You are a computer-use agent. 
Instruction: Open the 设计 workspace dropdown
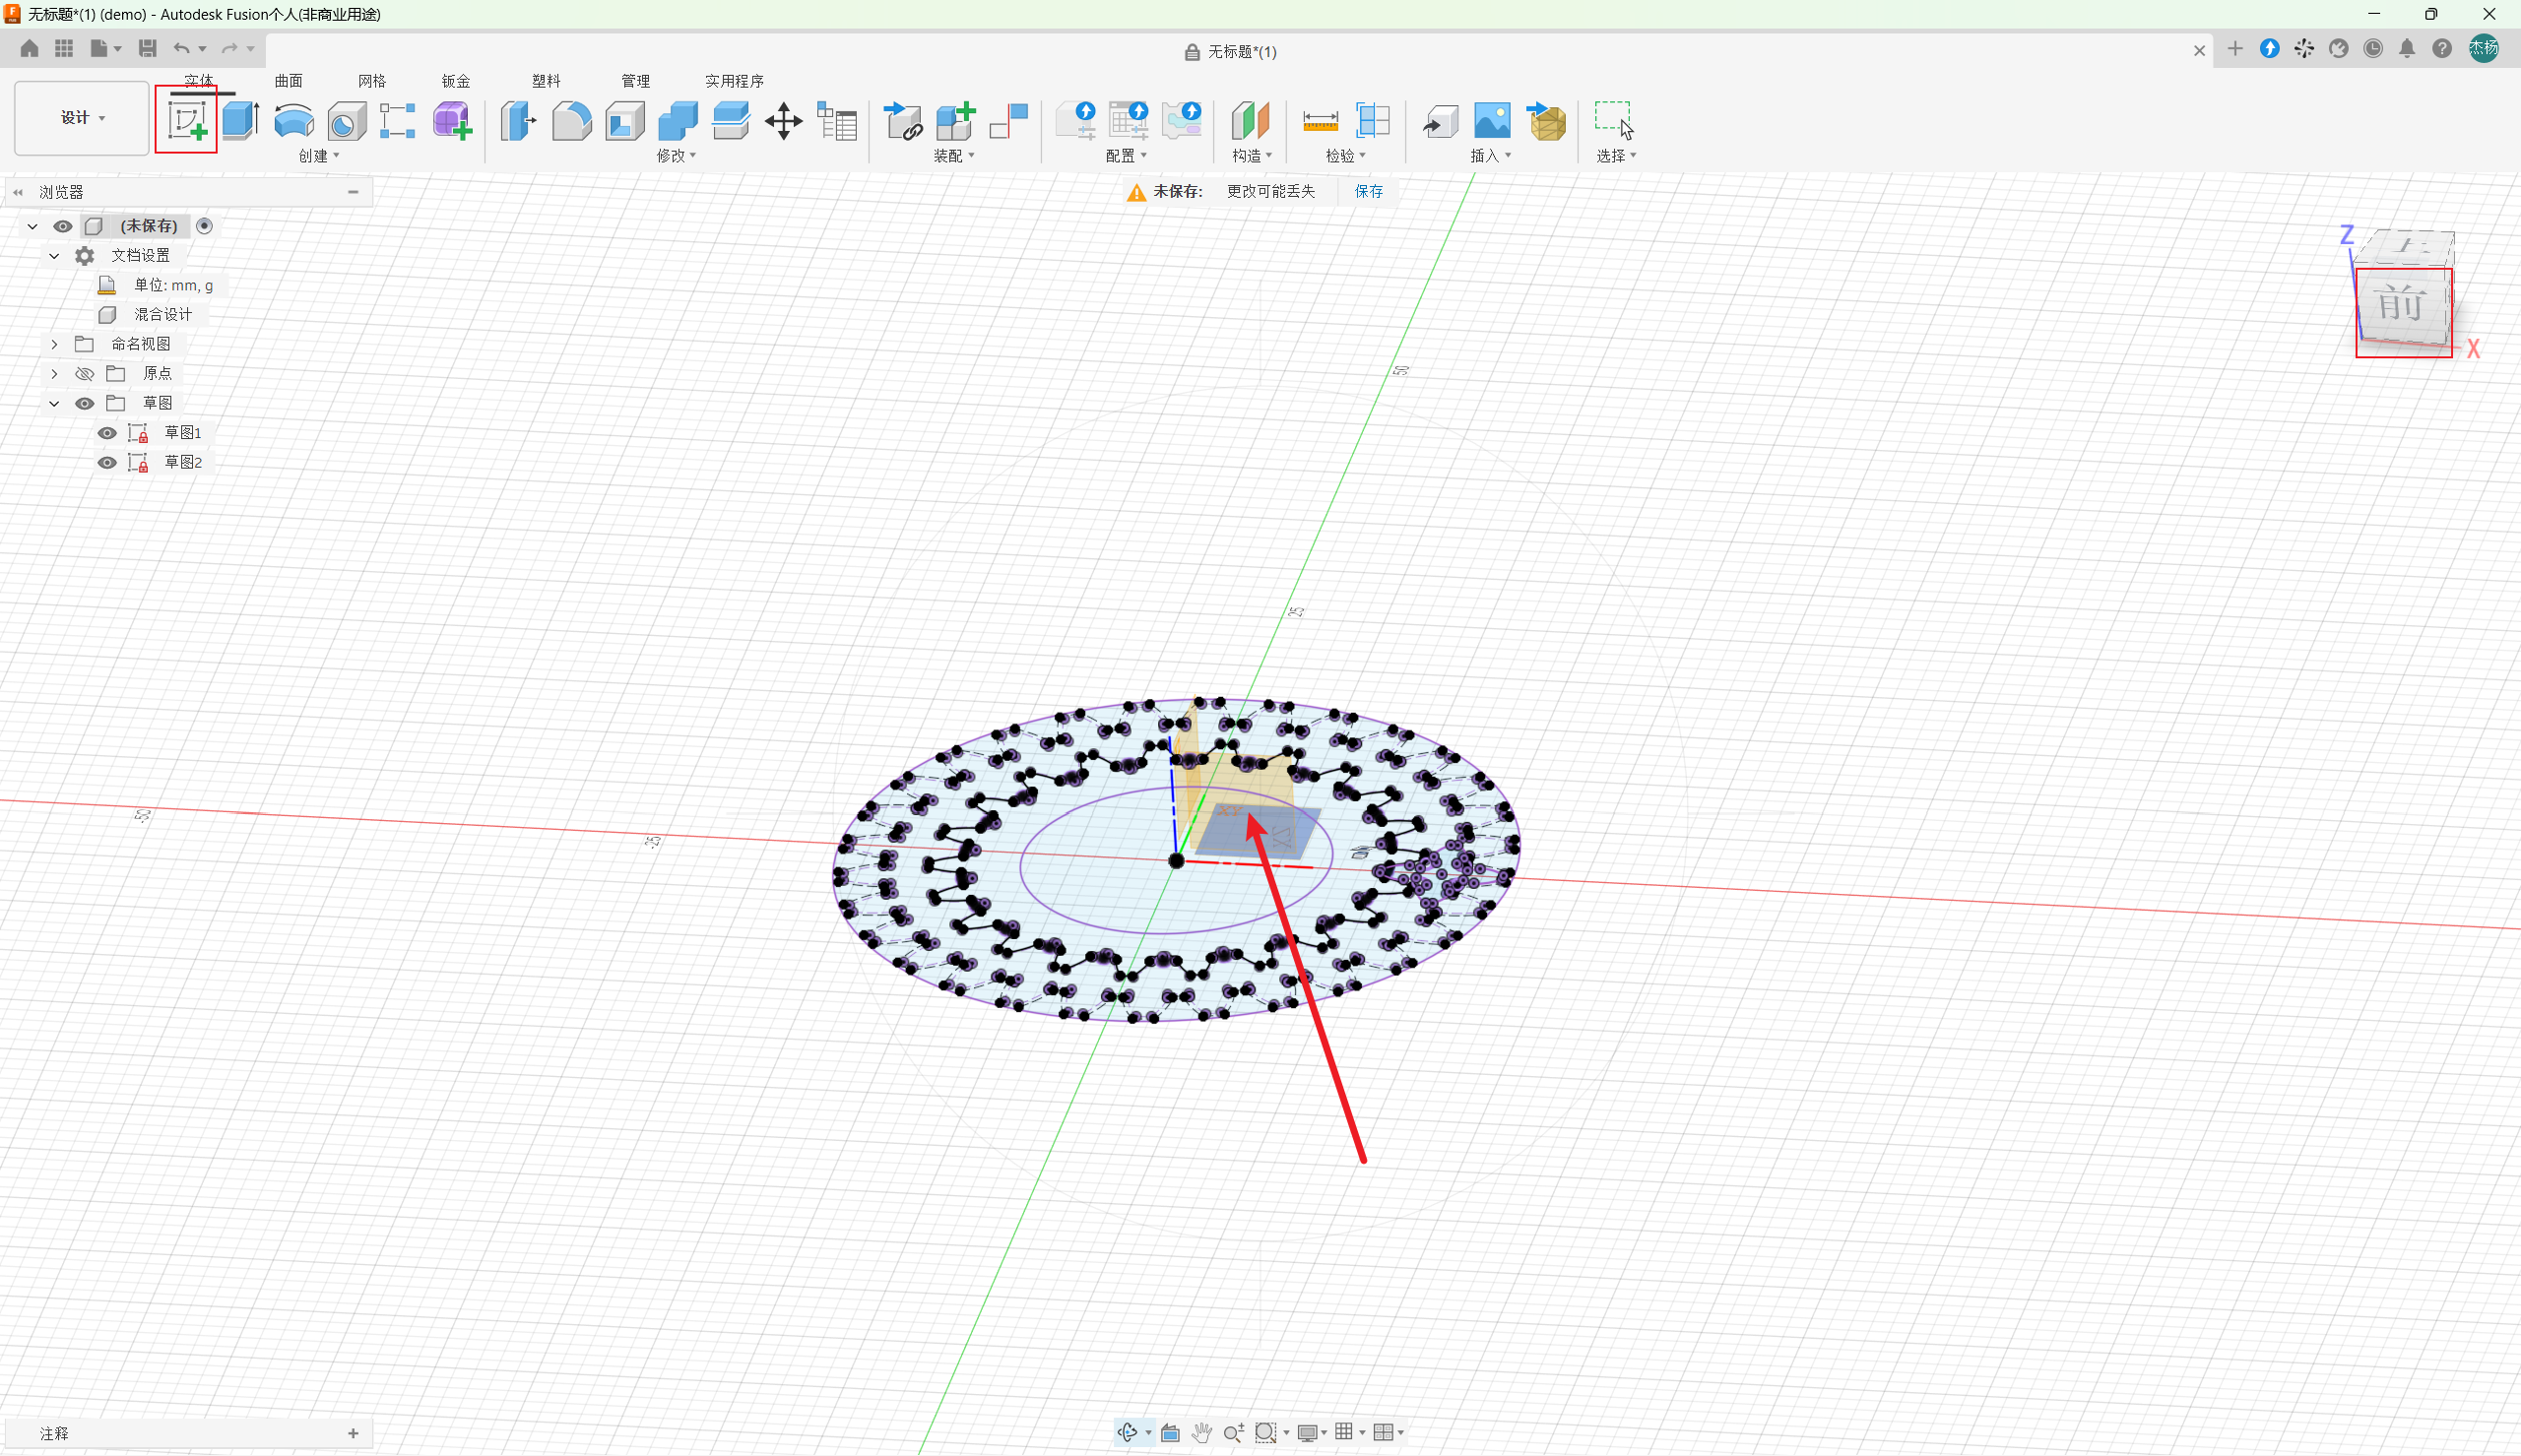82,118
